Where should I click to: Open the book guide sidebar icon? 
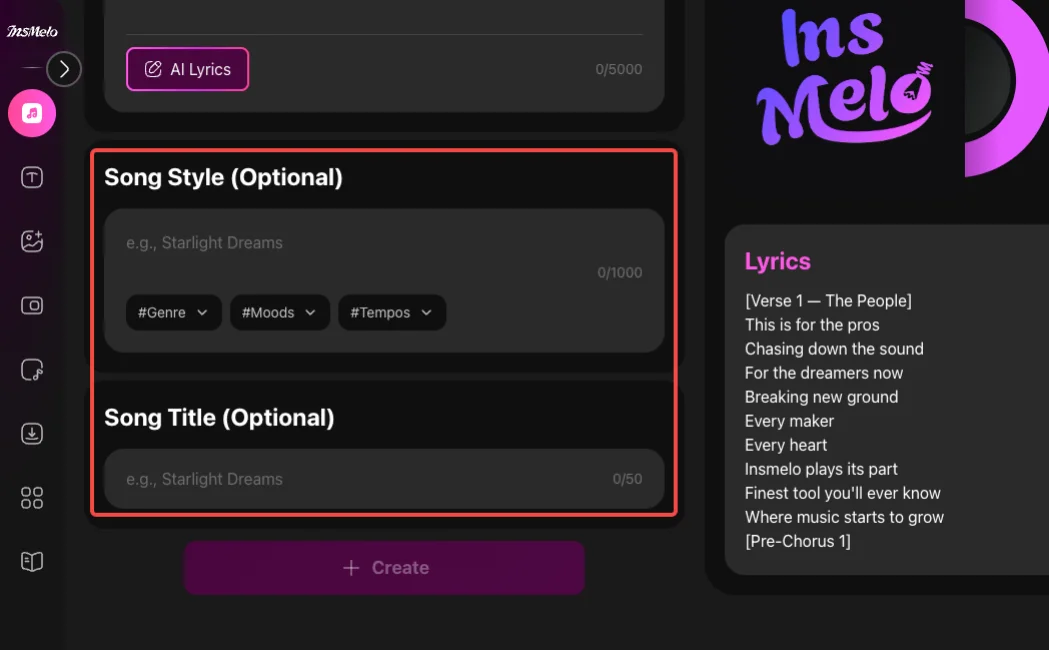pos(32,562)
